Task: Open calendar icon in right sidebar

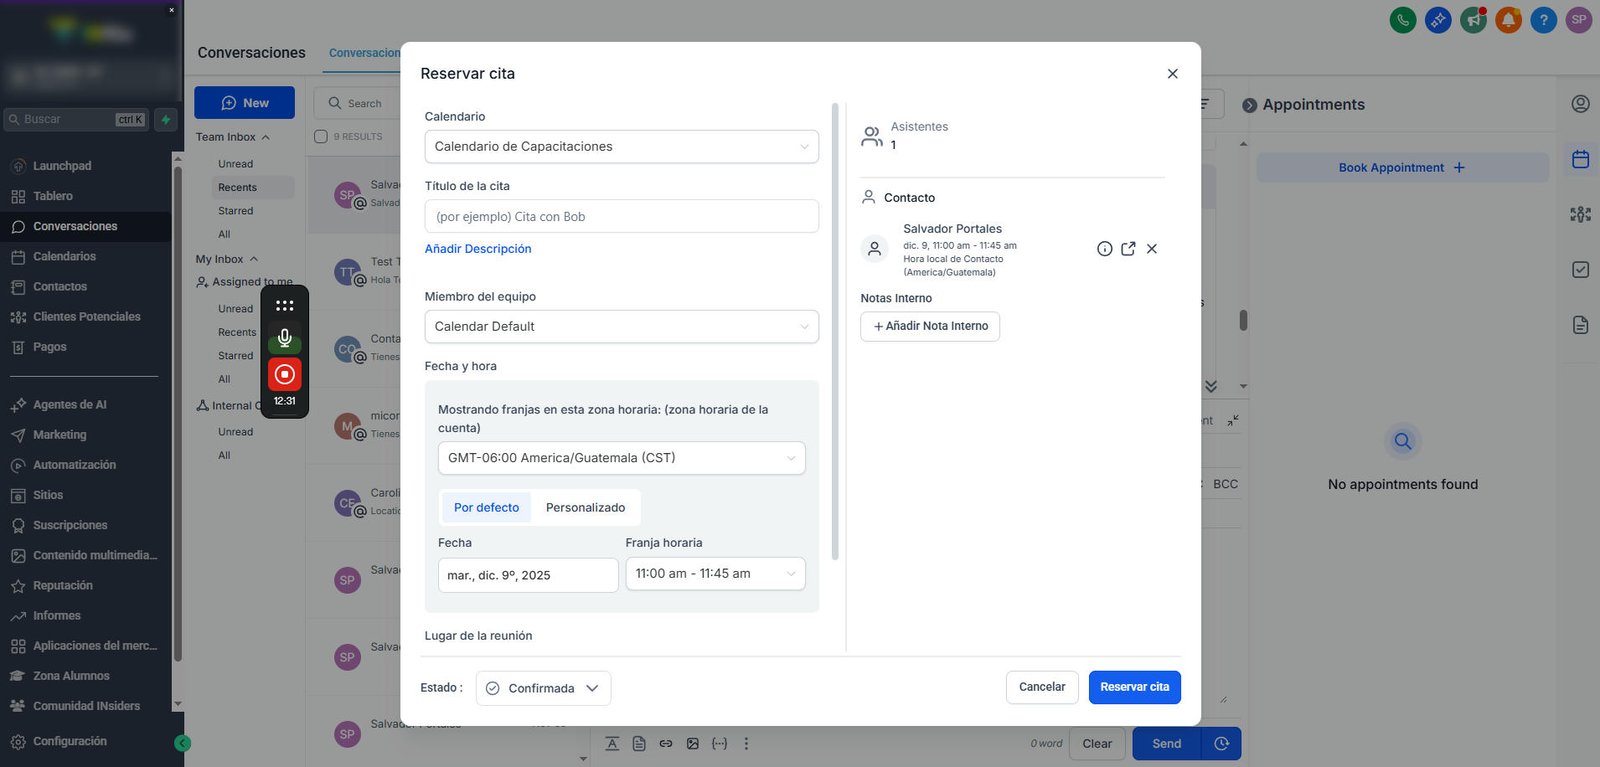Action: [x=1581, y=159]
